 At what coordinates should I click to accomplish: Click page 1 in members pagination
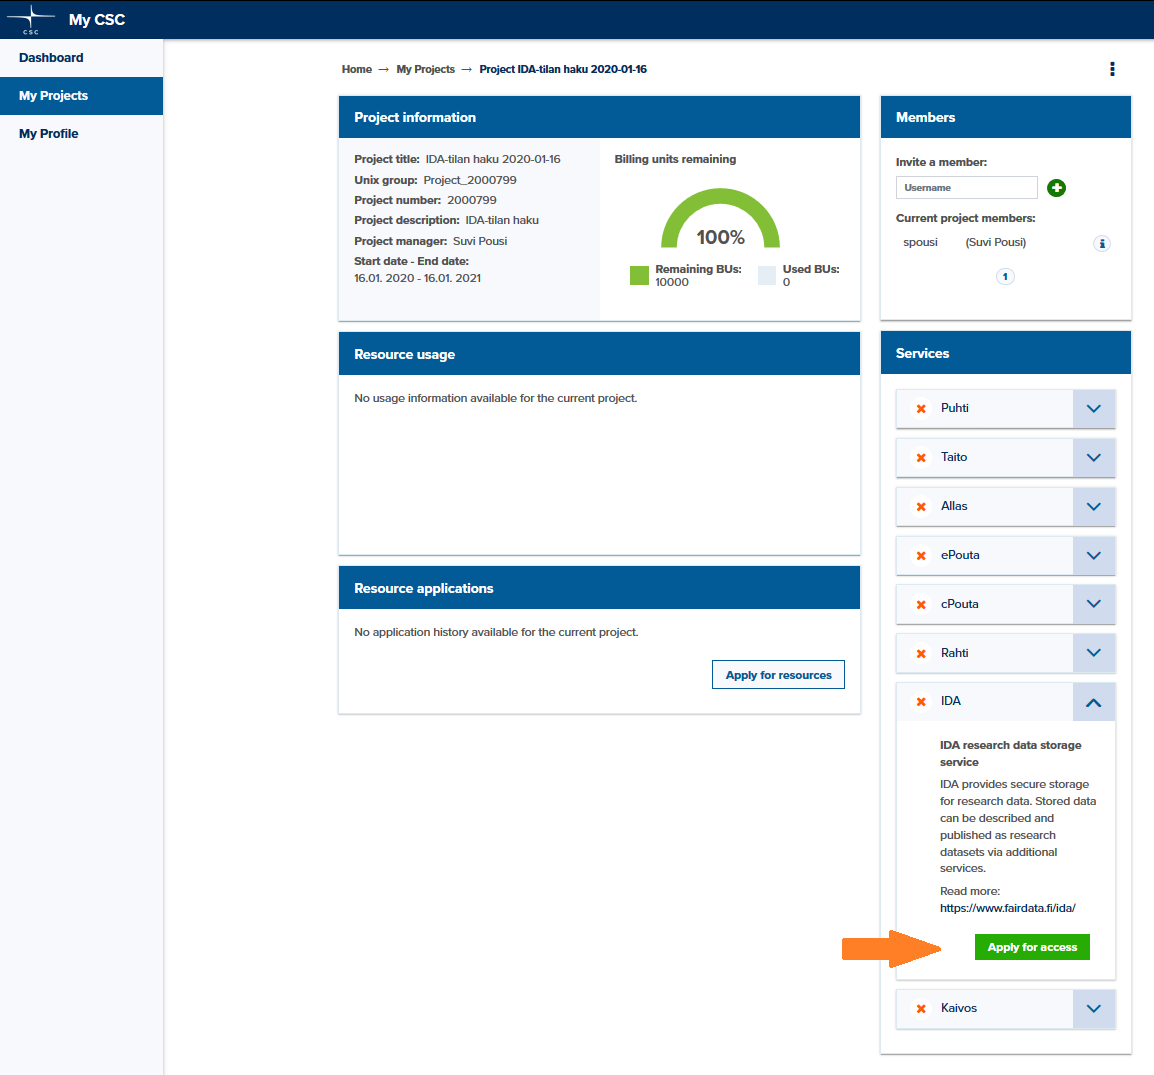(x=1005, y=277)
